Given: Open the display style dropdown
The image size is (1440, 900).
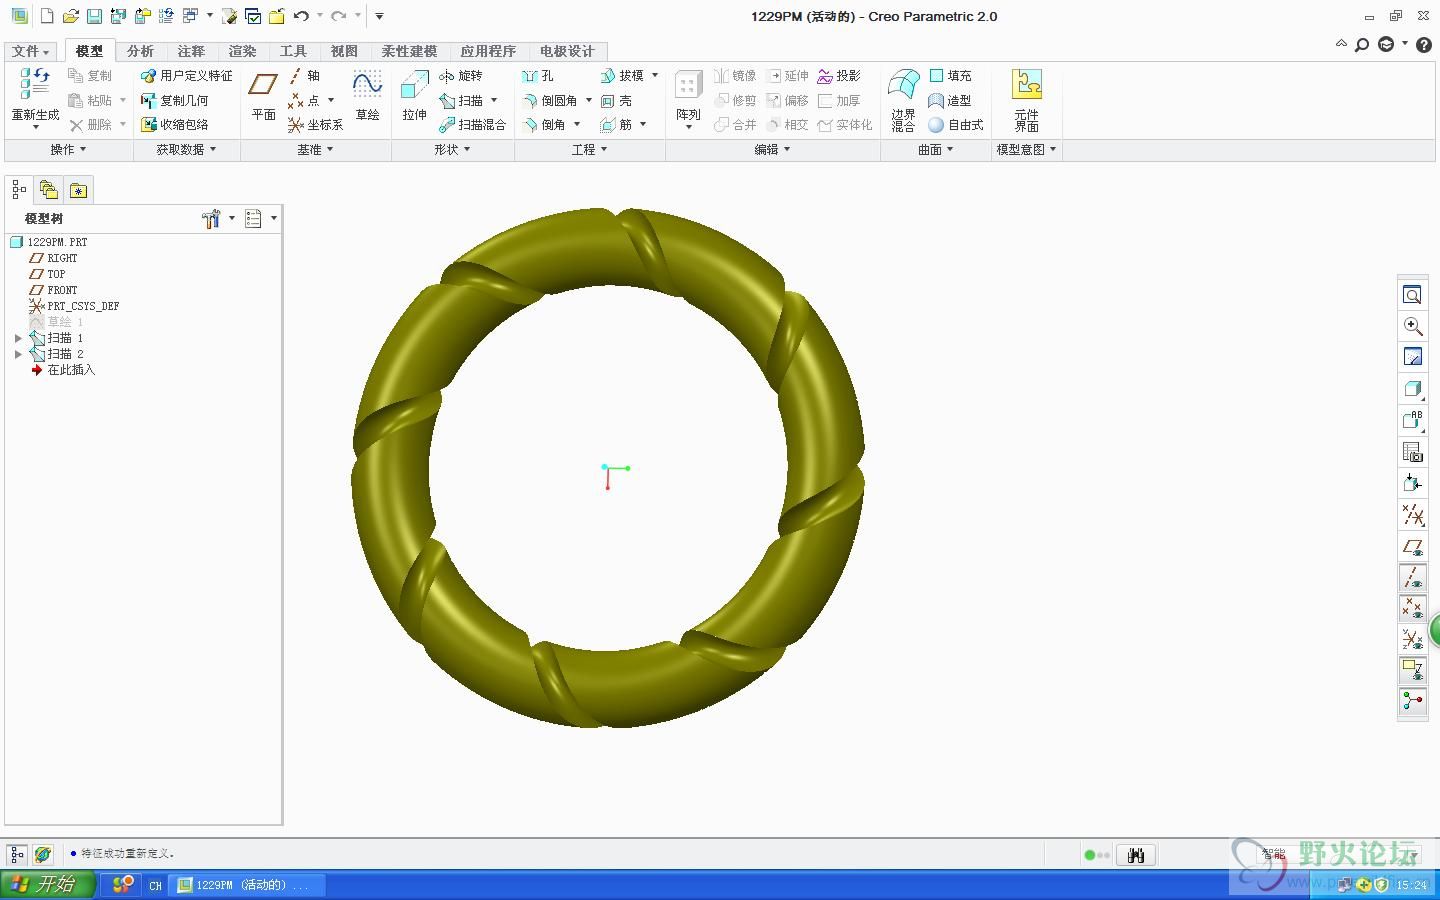Looking at the screenshot, I should coord(1412,389).
